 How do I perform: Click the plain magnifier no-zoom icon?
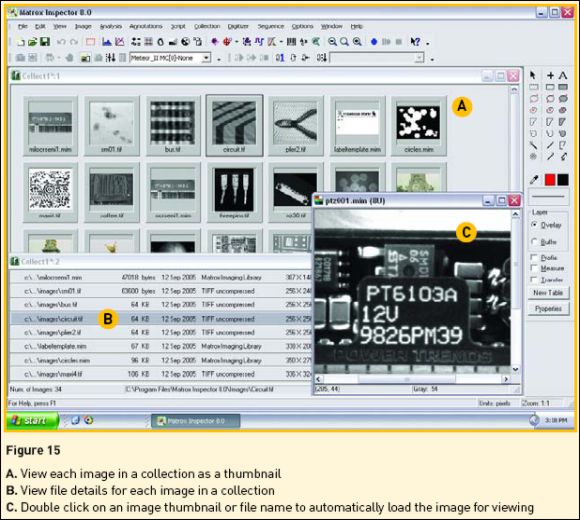344,42
